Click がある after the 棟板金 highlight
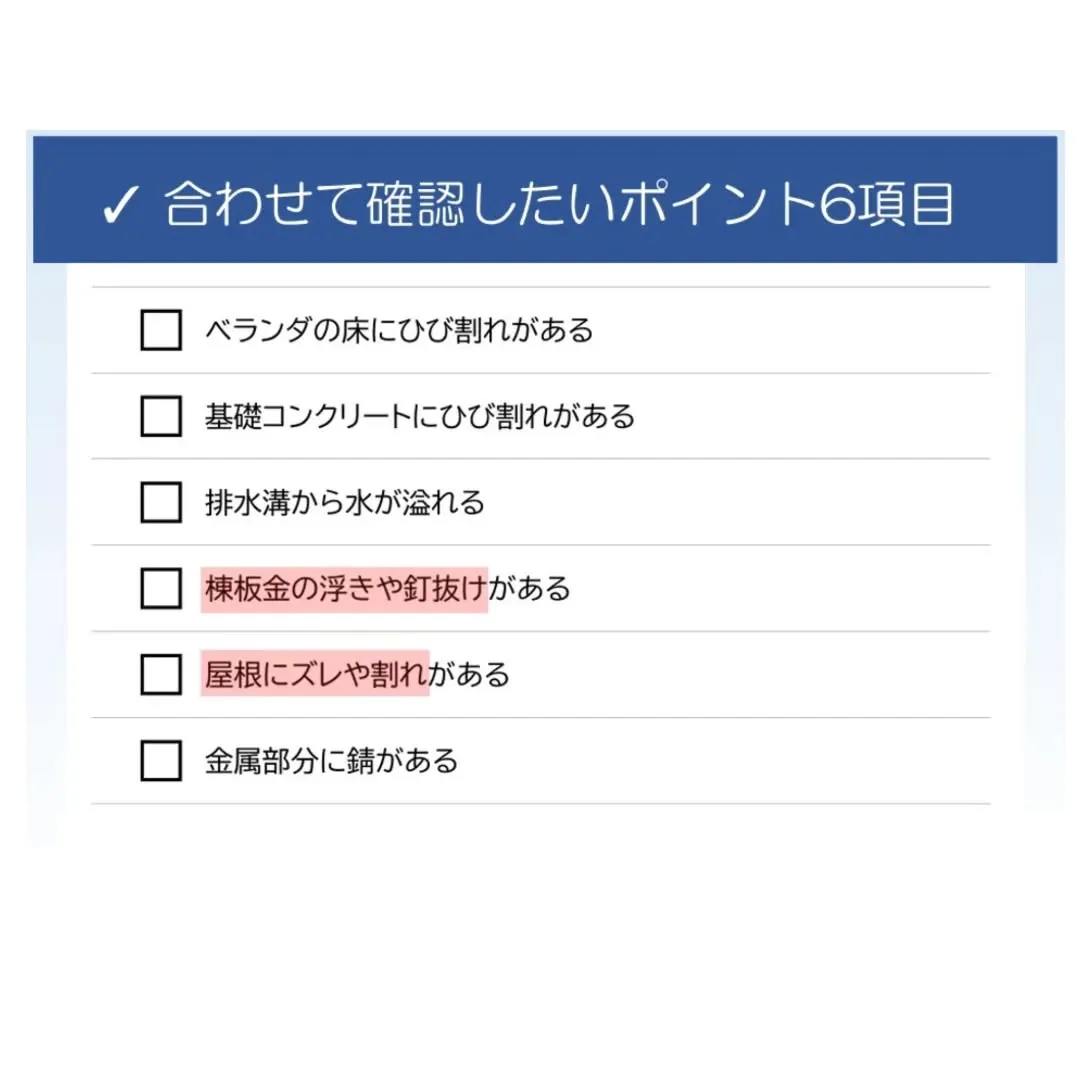1080x1080 pixels. 530,589
